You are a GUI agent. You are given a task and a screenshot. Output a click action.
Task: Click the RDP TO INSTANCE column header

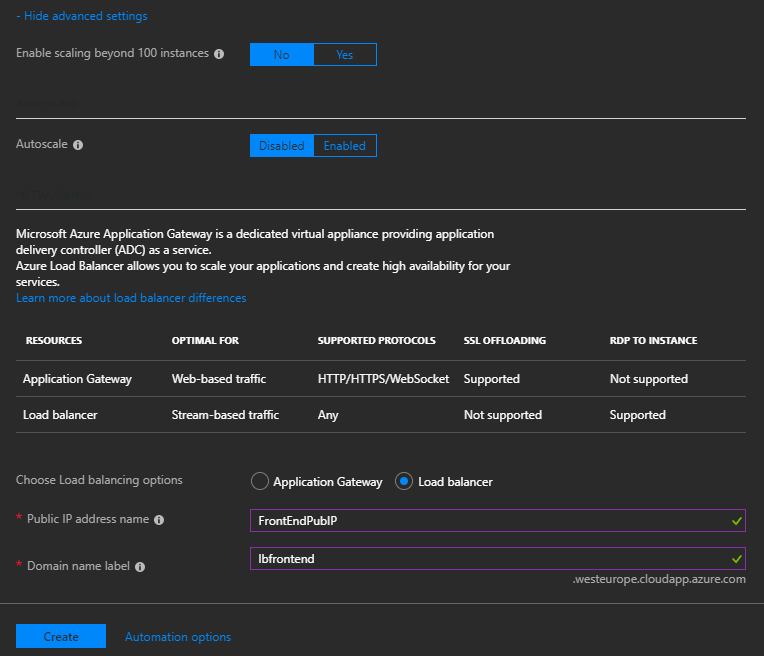point(653,341)
